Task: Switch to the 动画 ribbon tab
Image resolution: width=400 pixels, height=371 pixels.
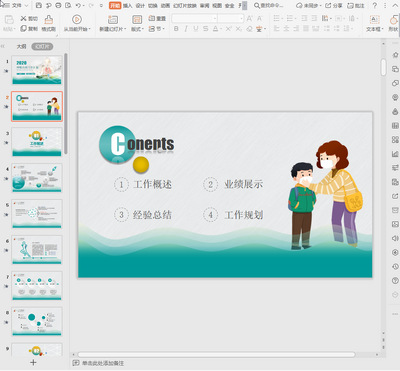Action: [x=165, y=6]
